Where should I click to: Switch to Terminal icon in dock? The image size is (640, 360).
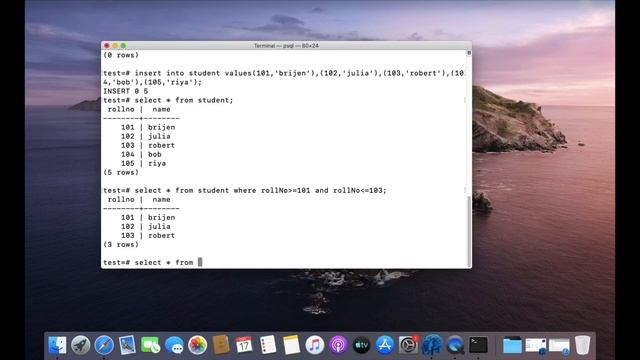point(478,345)
